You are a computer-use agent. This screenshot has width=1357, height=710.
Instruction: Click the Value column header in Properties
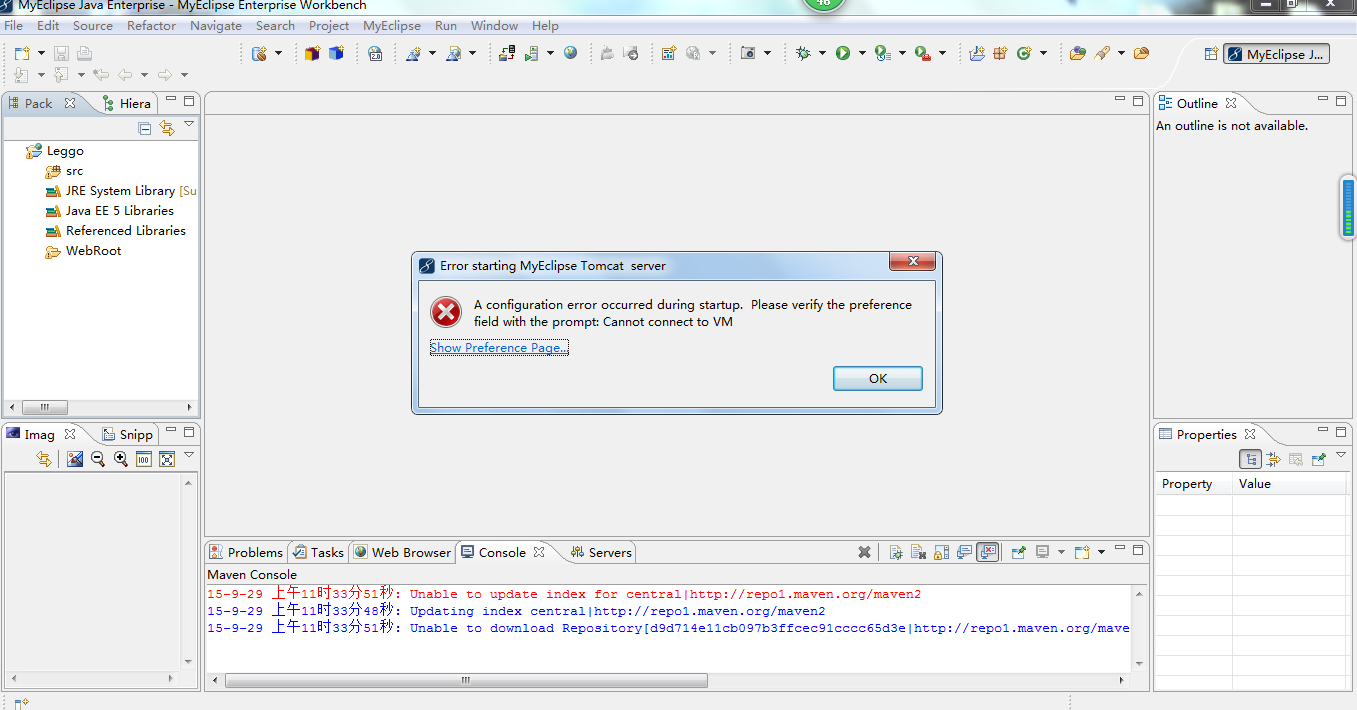1290,484
